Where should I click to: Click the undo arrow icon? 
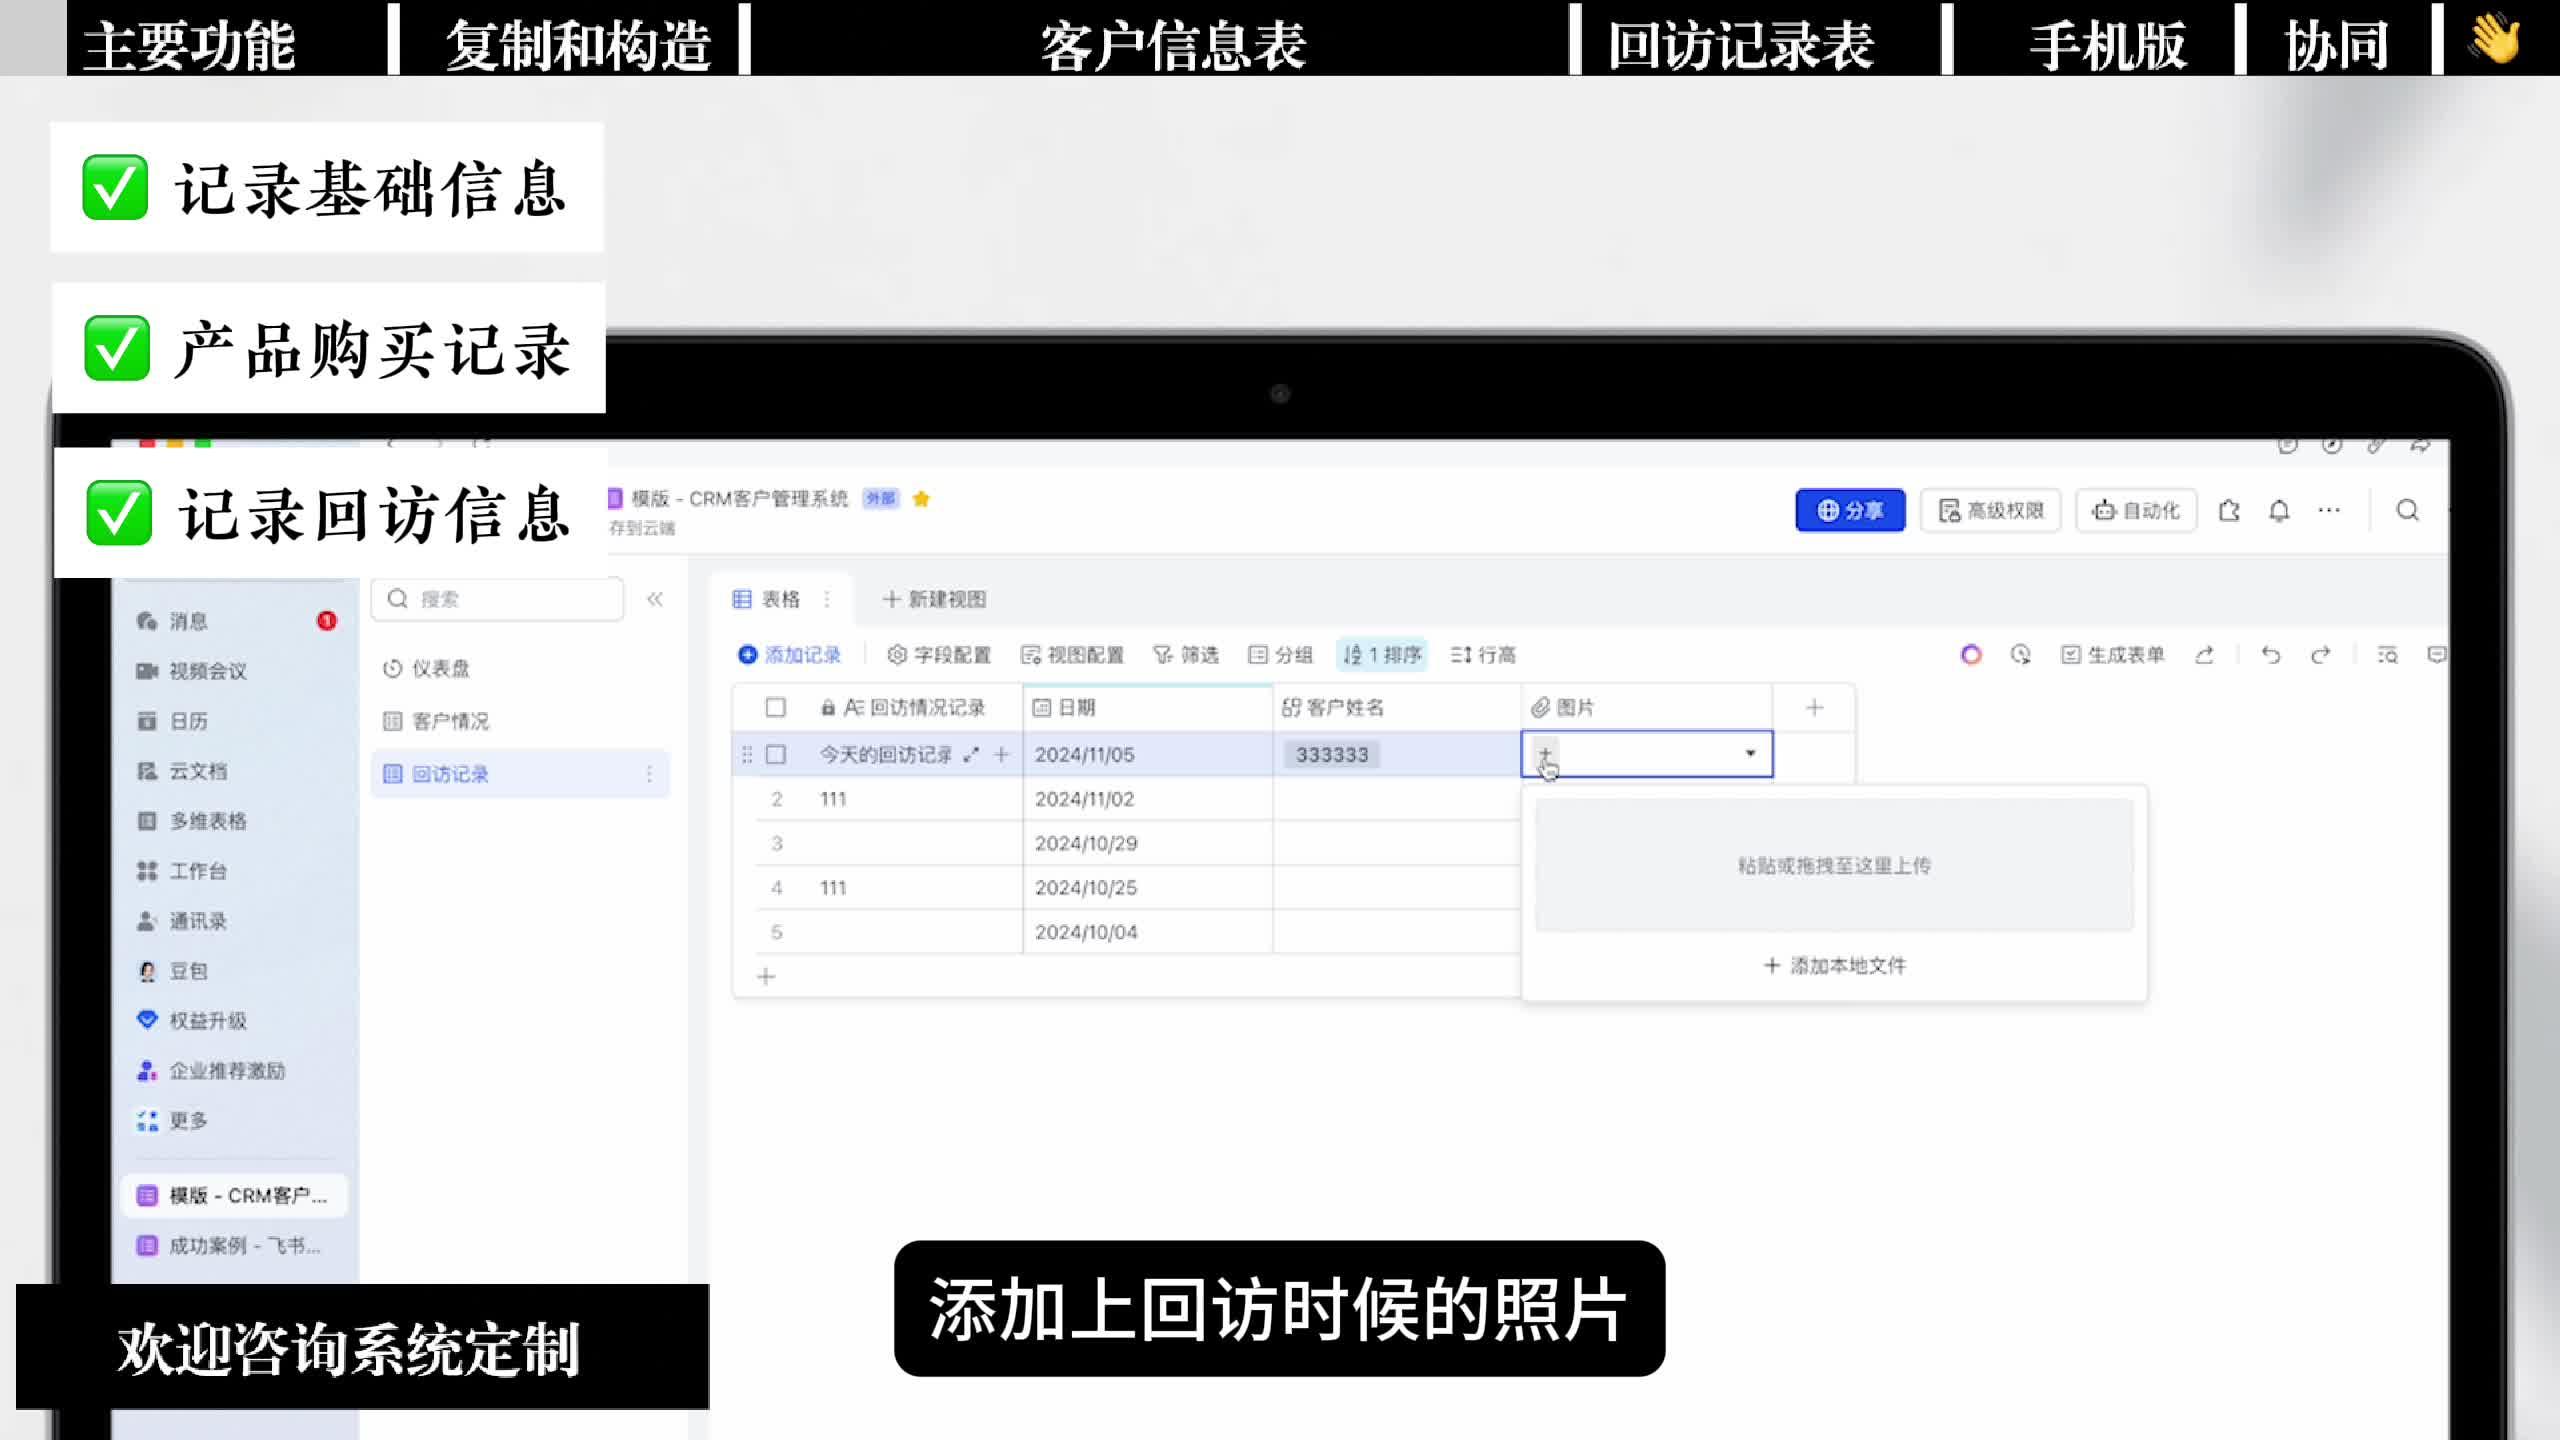(x=2271, y=655)
